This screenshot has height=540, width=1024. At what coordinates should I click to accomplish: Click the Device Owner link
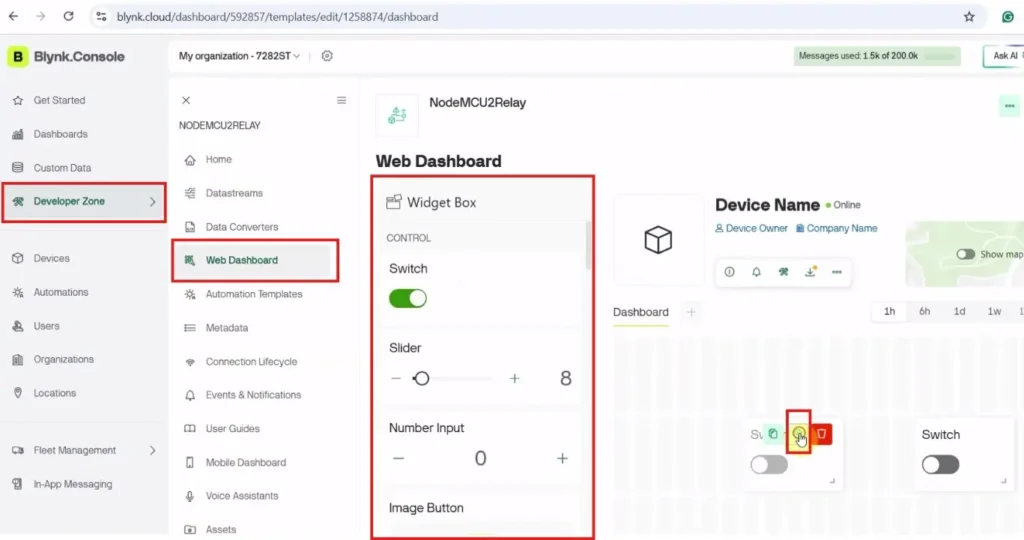coord(752,229)
